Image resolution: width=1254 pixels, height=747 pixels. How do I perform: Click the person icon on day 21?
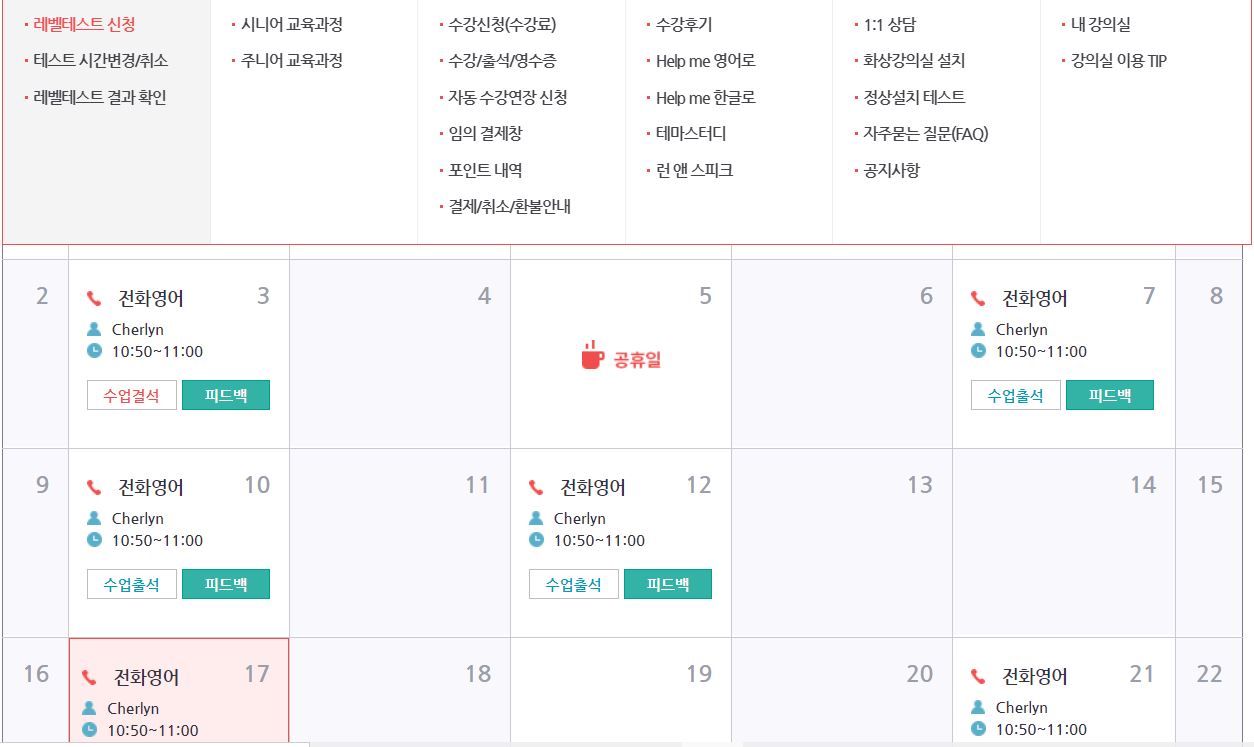978,707
